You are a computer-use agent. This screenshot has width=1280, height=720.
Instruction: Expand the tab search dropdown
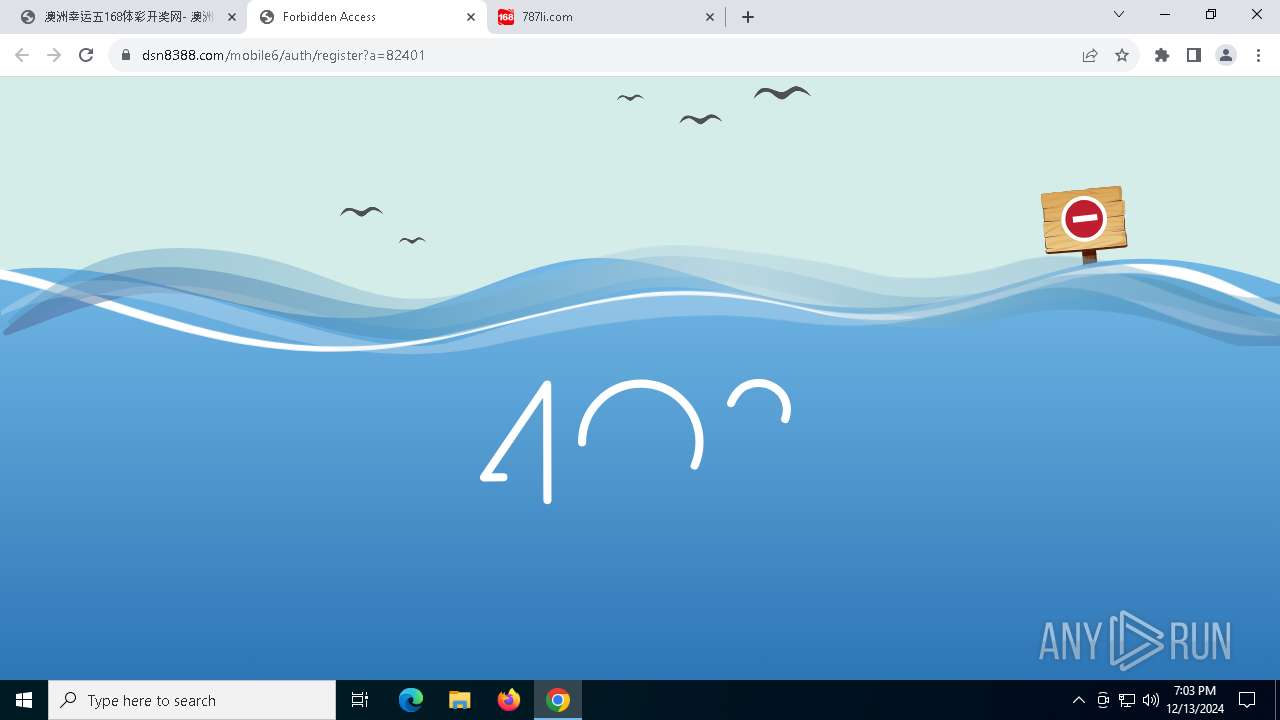pyautogui.click(x=1119, y=14)
